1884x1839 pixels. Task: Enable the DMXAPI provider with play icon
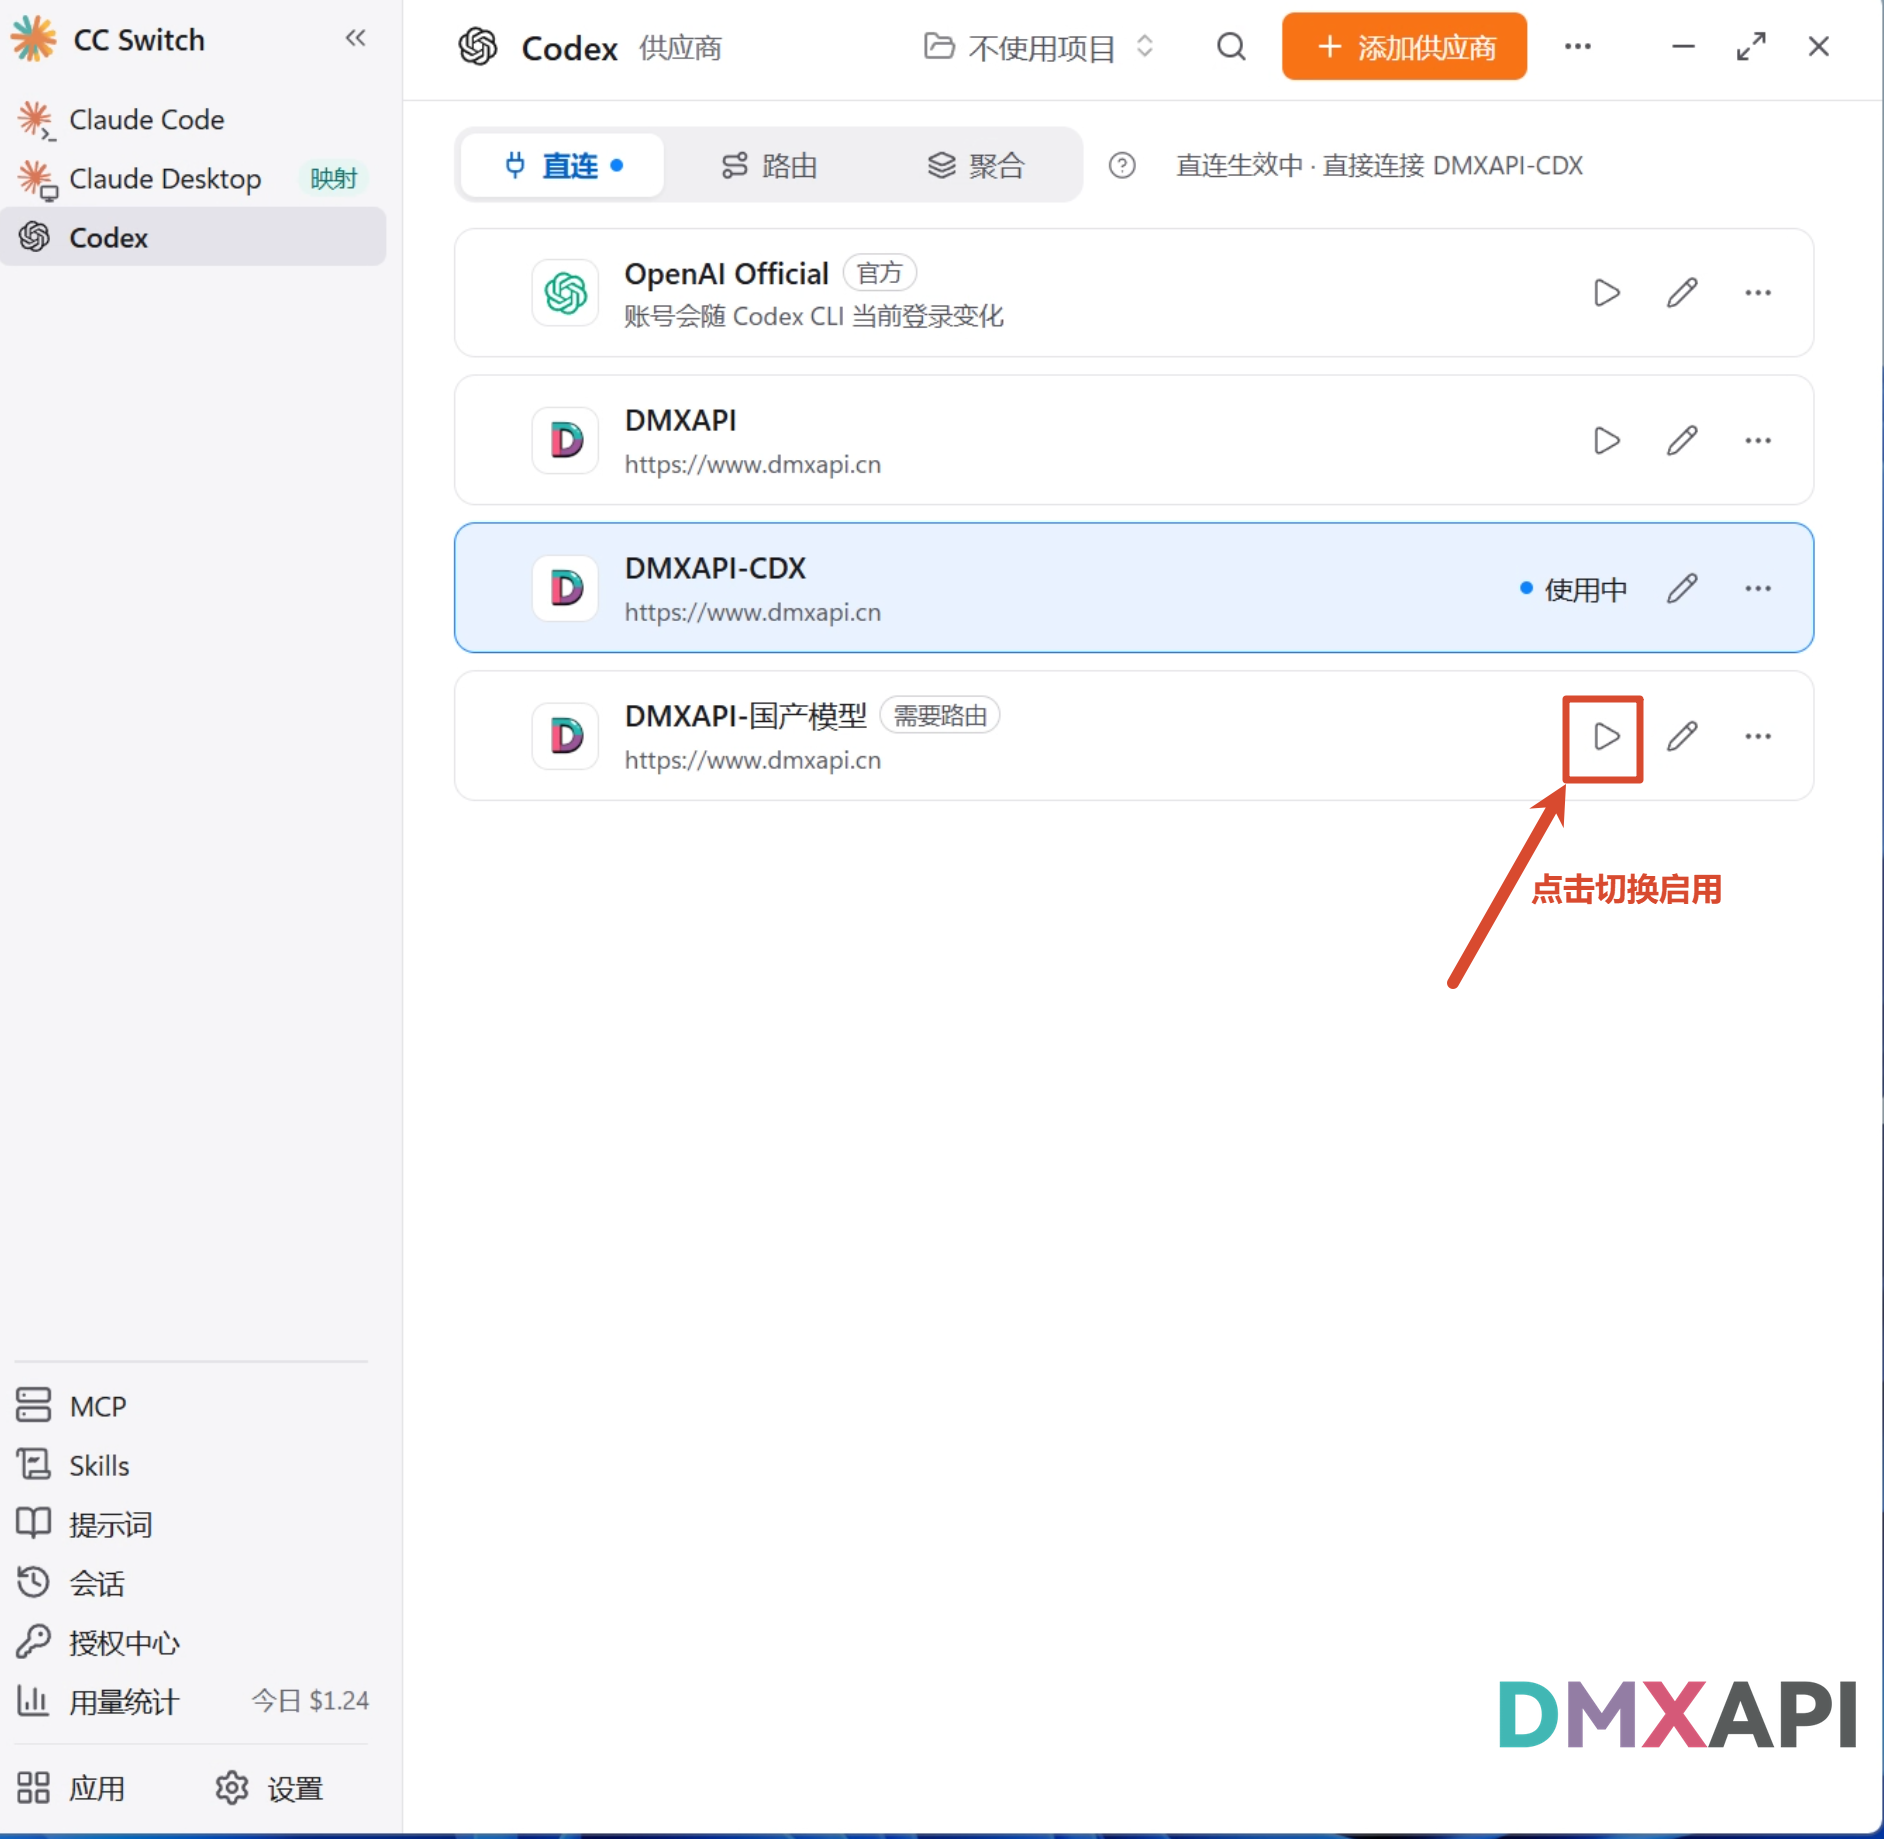(x=1606, y=441)
